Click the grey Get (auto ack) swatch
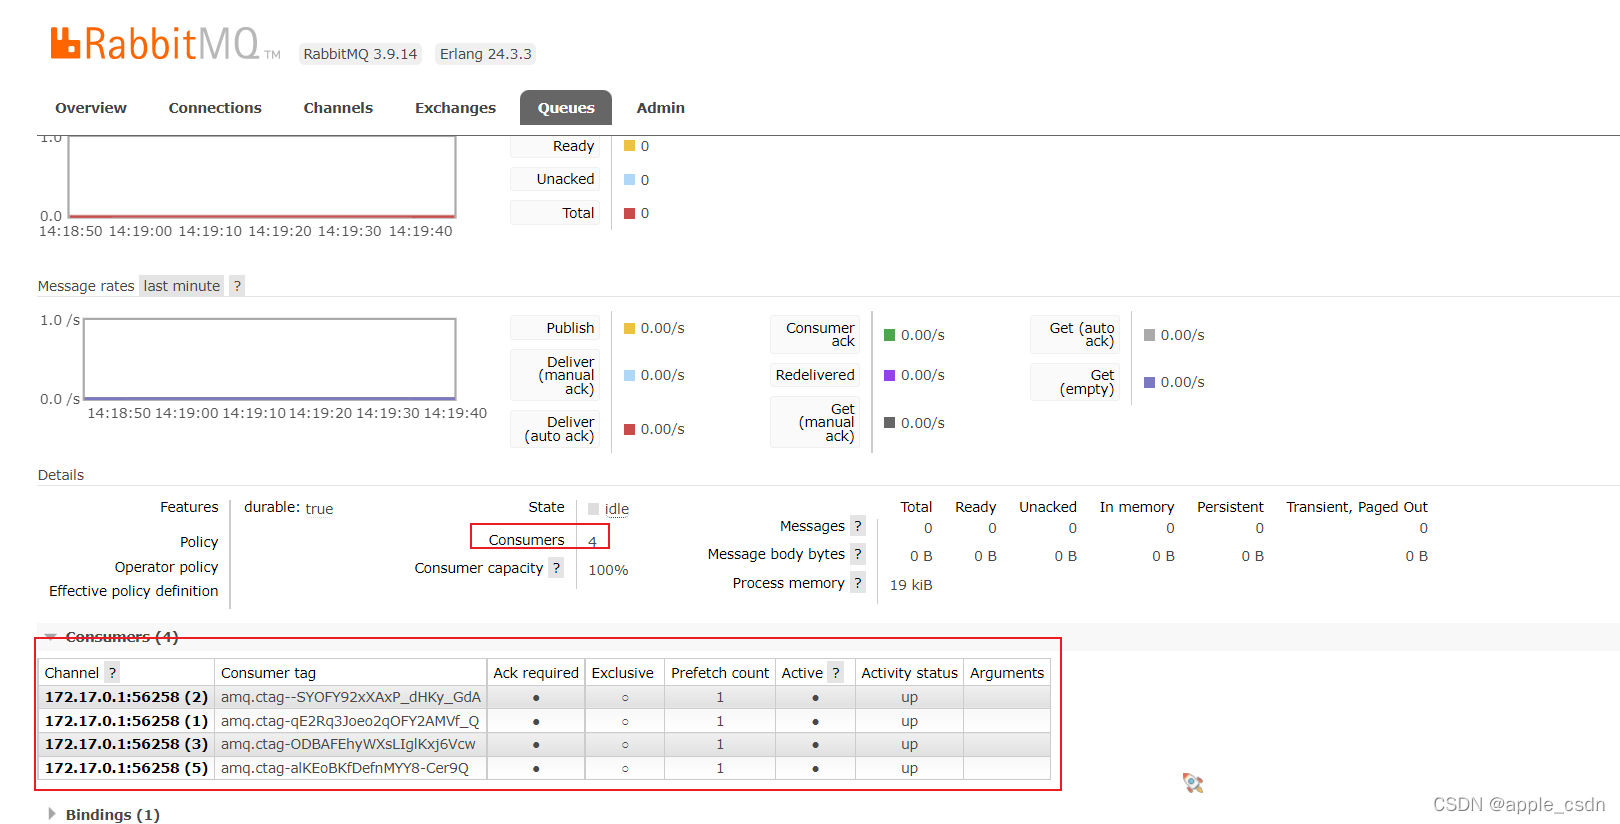This screenshot has height=824, width=1620. pos(1150,335)
